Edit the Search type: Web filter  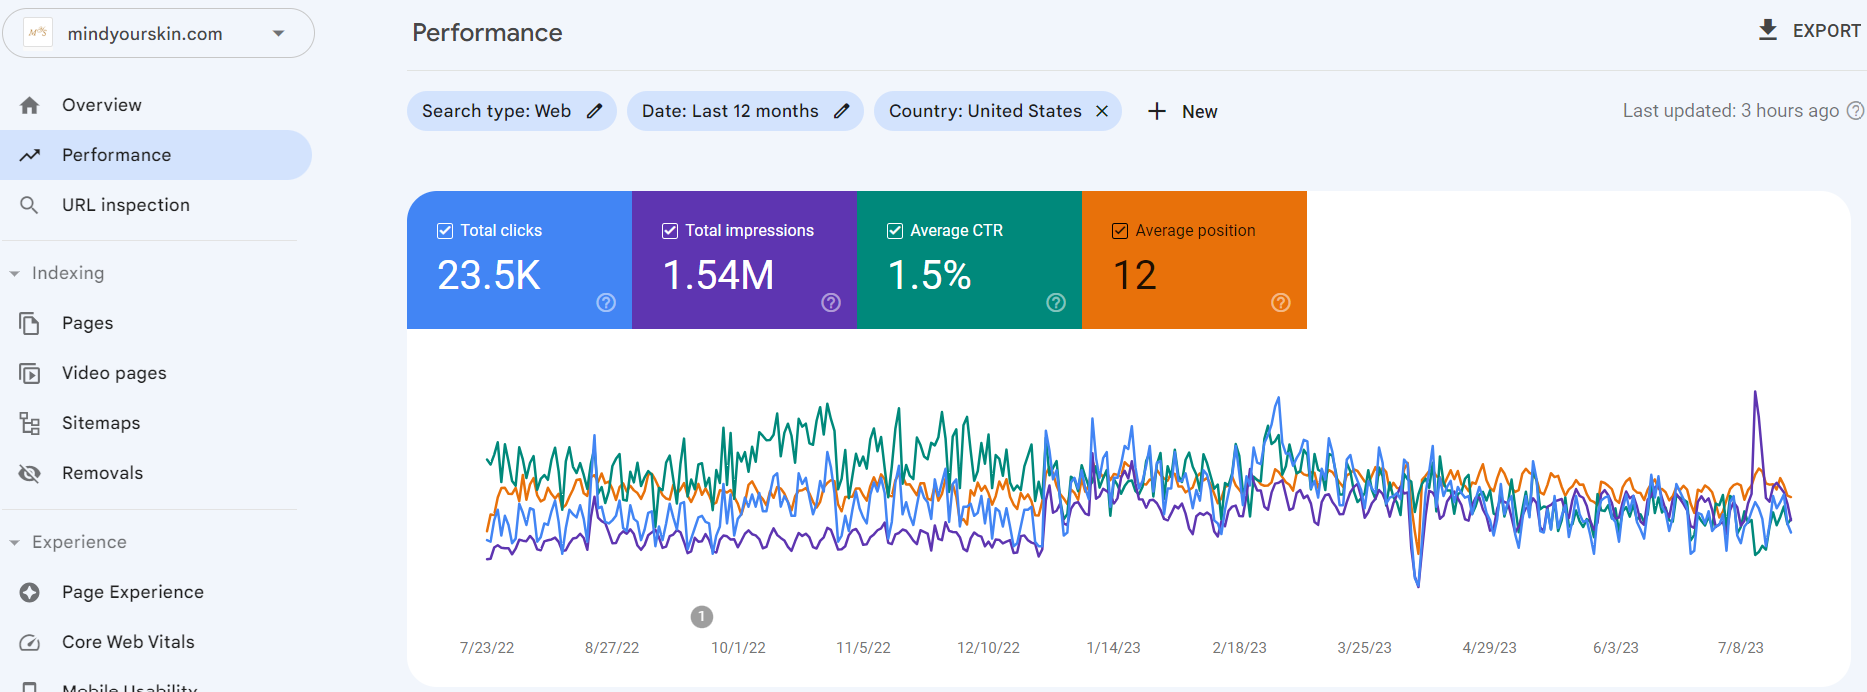pyautogui.click(x=594, y=111)
